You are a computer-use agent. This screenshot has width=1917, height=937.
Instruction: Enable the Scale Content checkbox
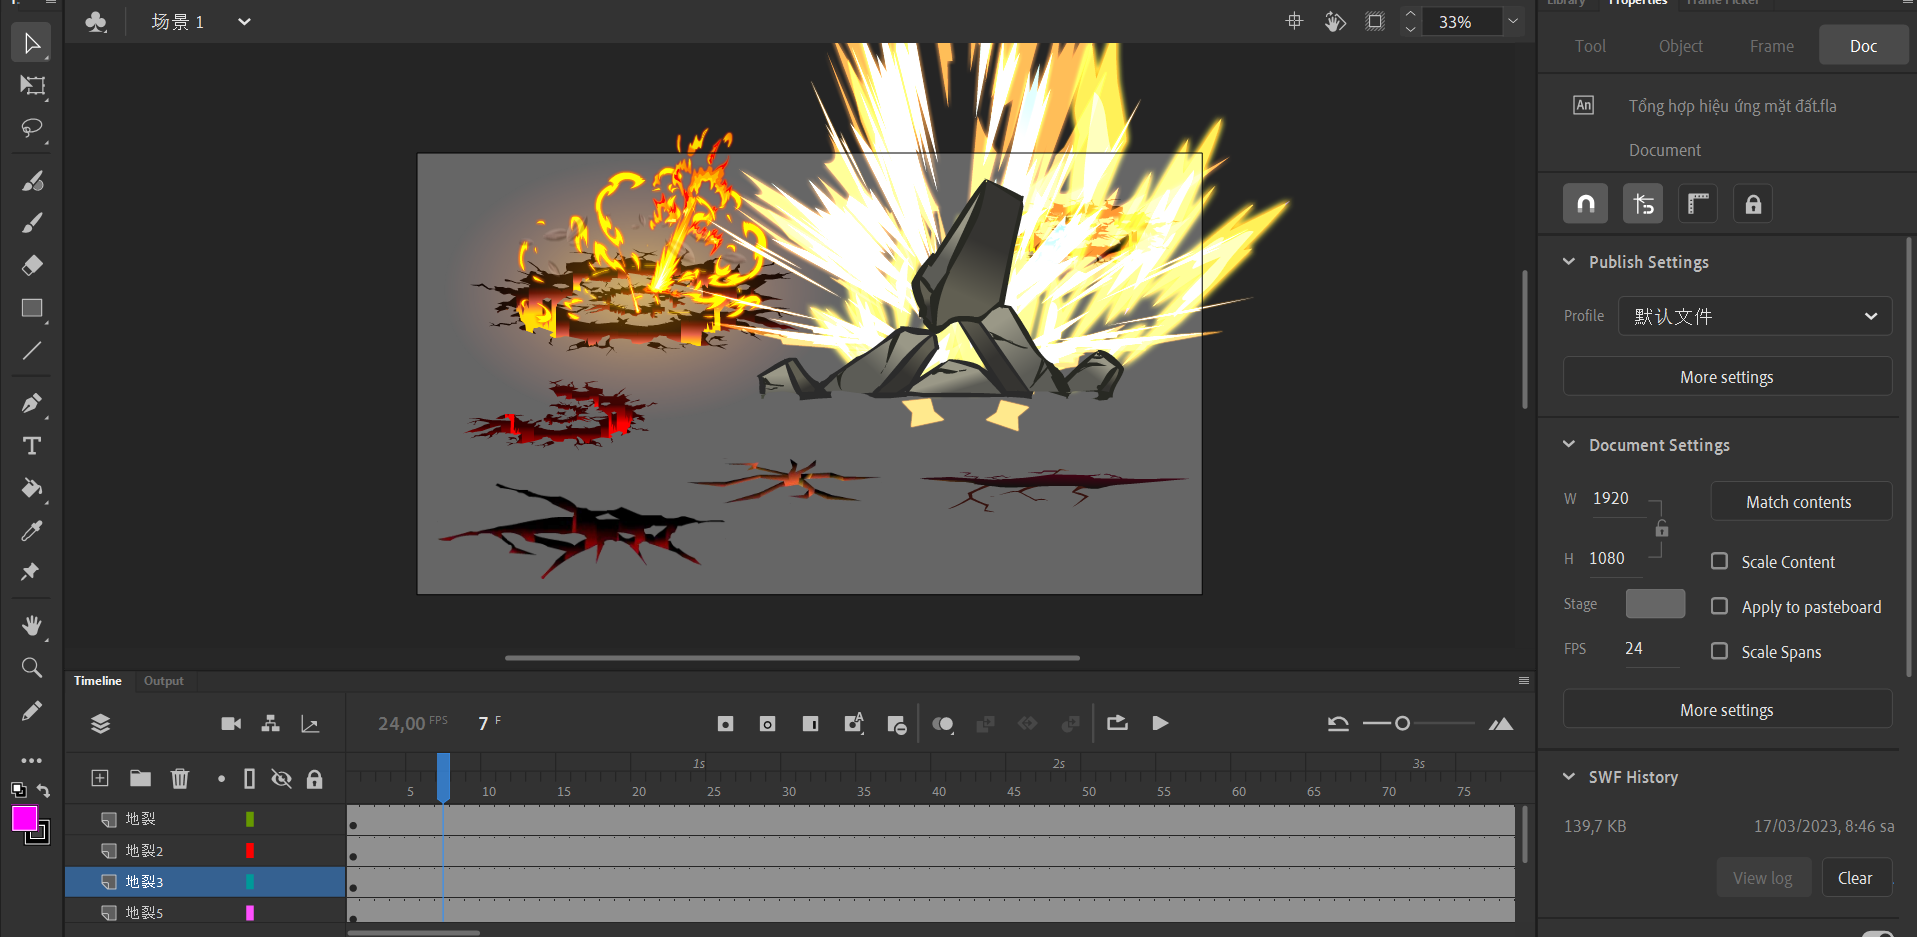click(x=1719, y=561)
